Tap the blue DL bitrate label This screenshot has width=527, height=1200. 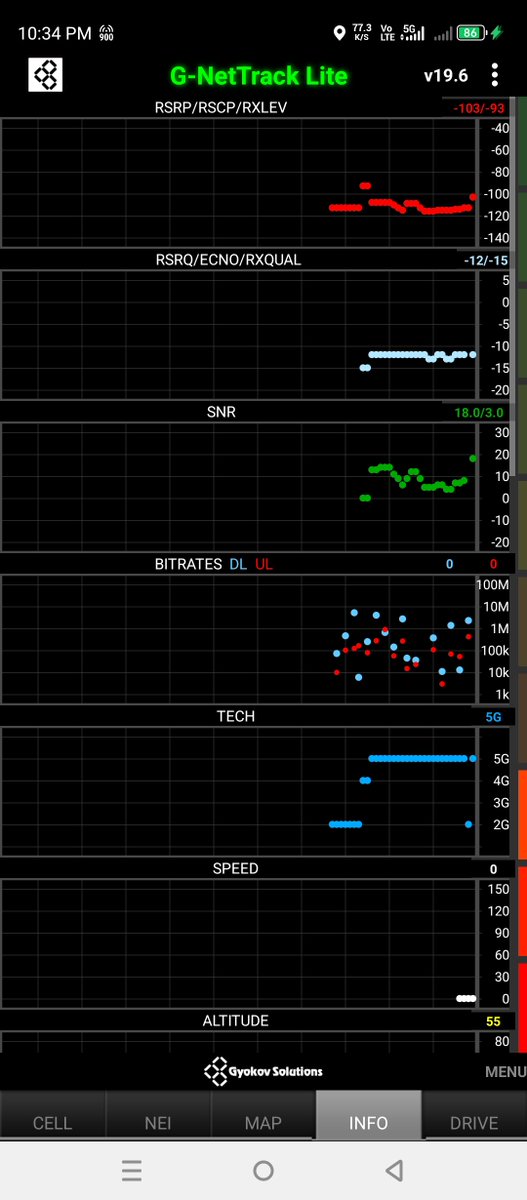(x=238, y=564)
